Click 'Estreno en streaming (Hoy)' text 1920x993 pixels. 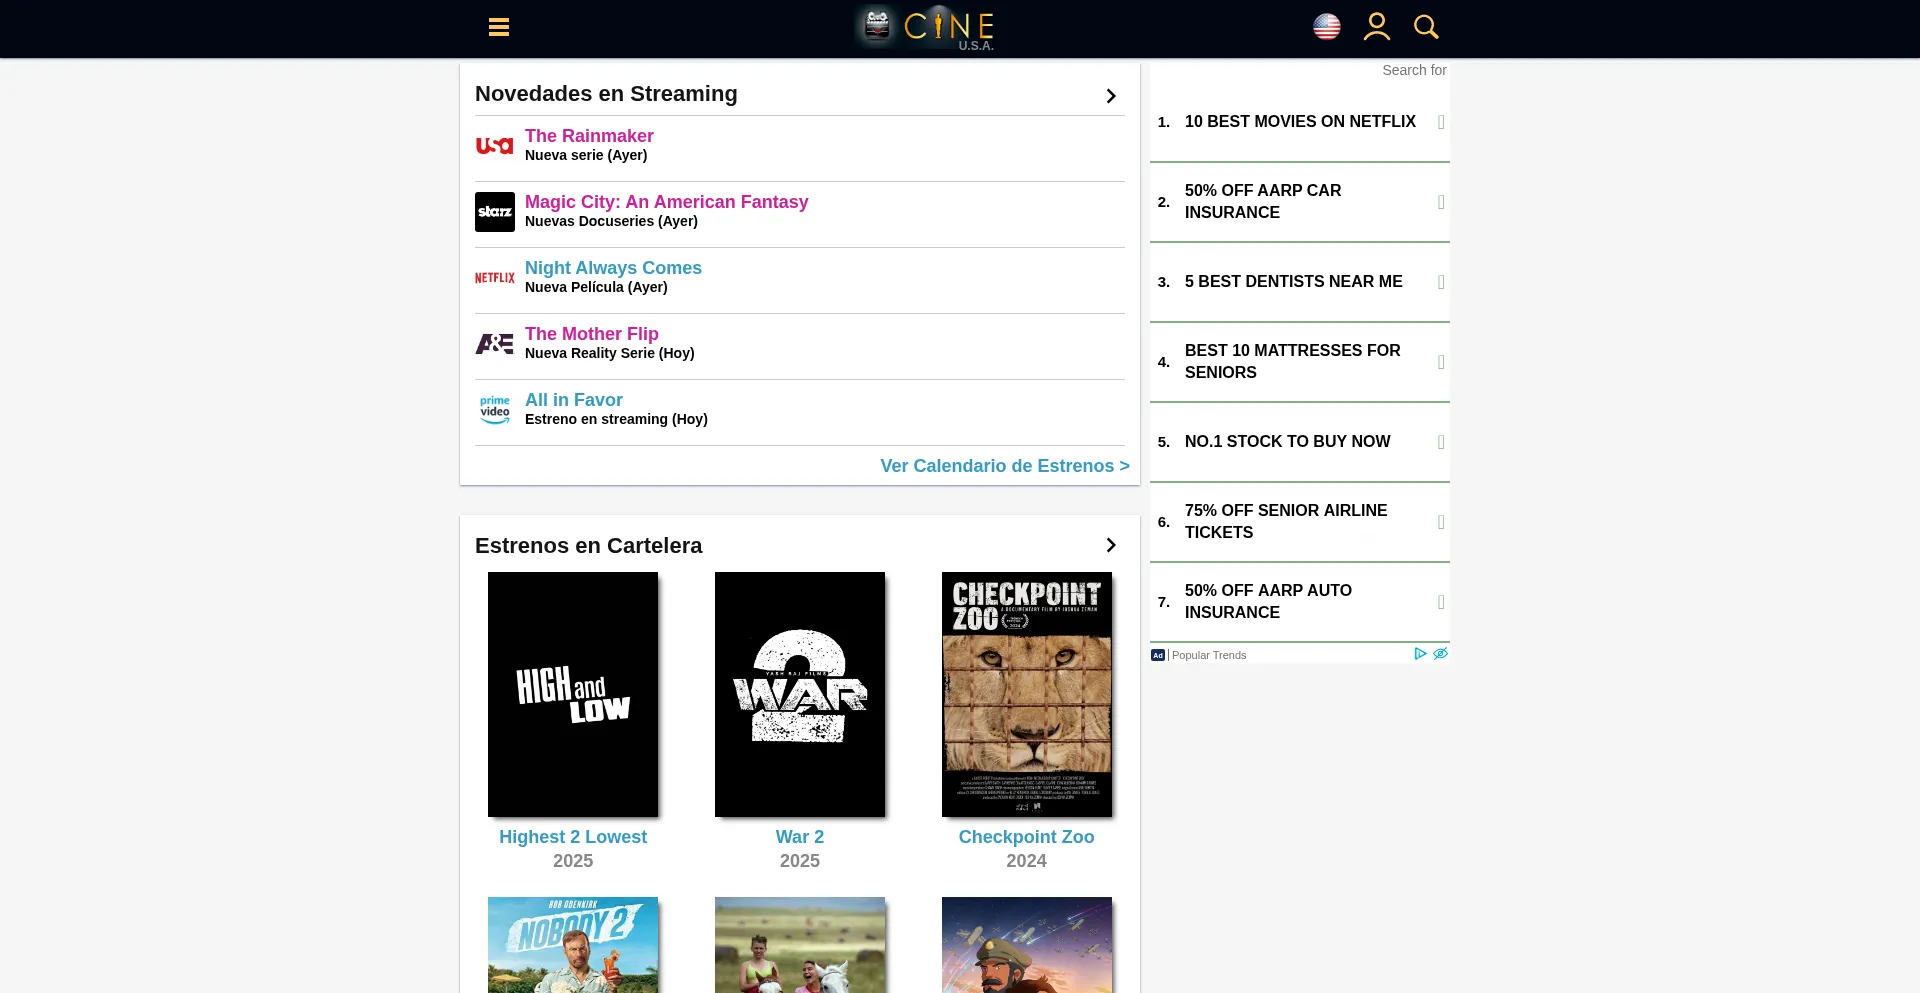[x=616, y=419]
